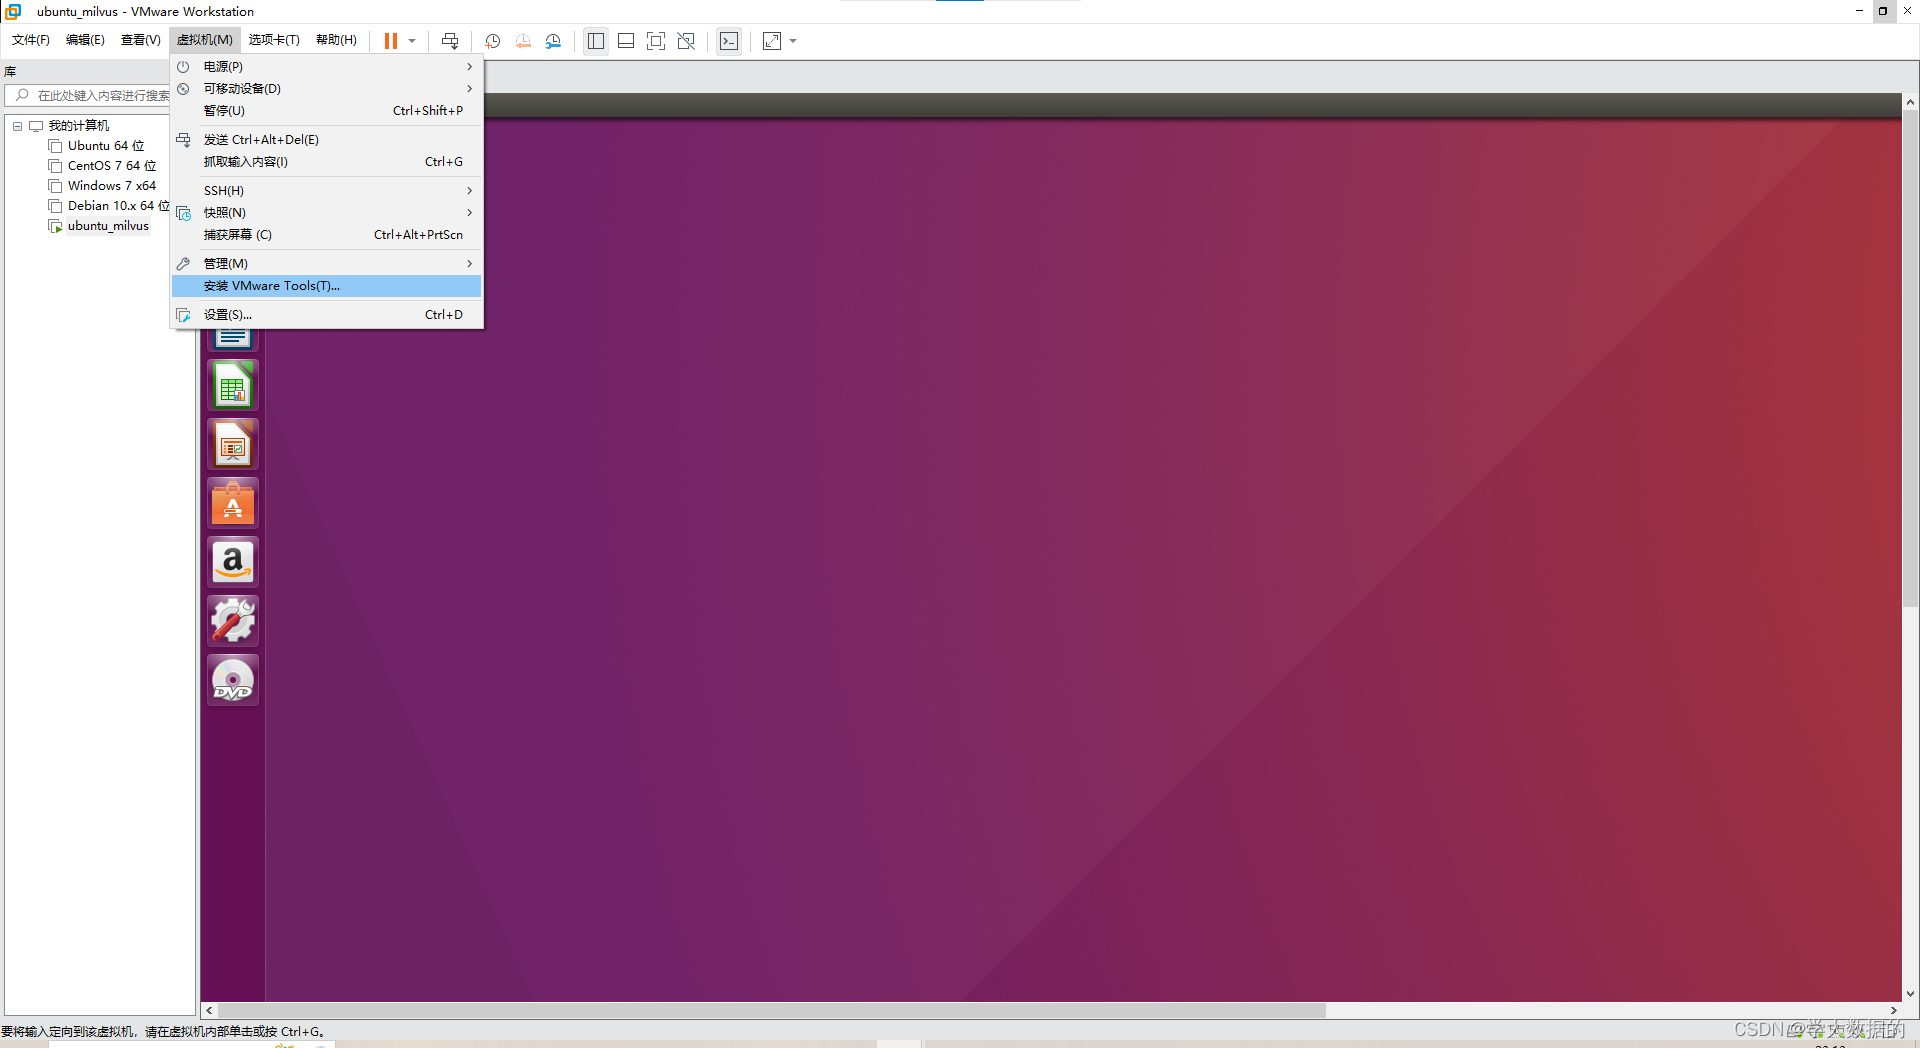Open 设置(S)... settings menu entry

coord(327,315)
